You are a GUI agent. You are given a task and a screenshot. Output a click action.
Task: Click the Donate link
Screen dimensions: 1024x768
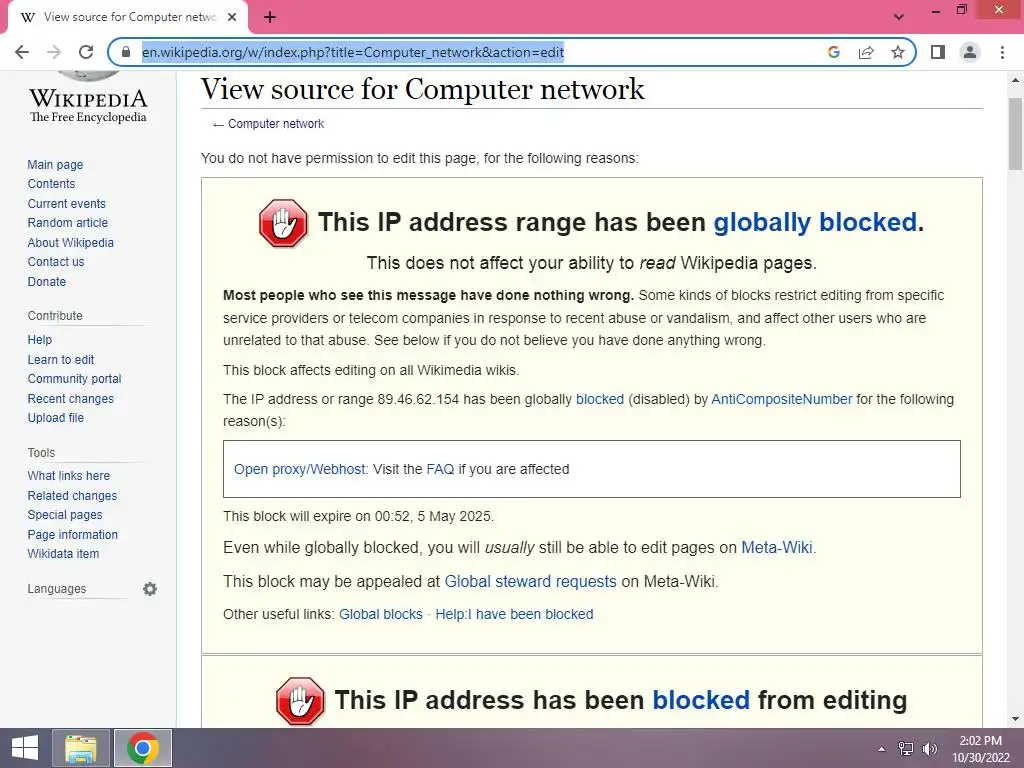tap(47, 281)
